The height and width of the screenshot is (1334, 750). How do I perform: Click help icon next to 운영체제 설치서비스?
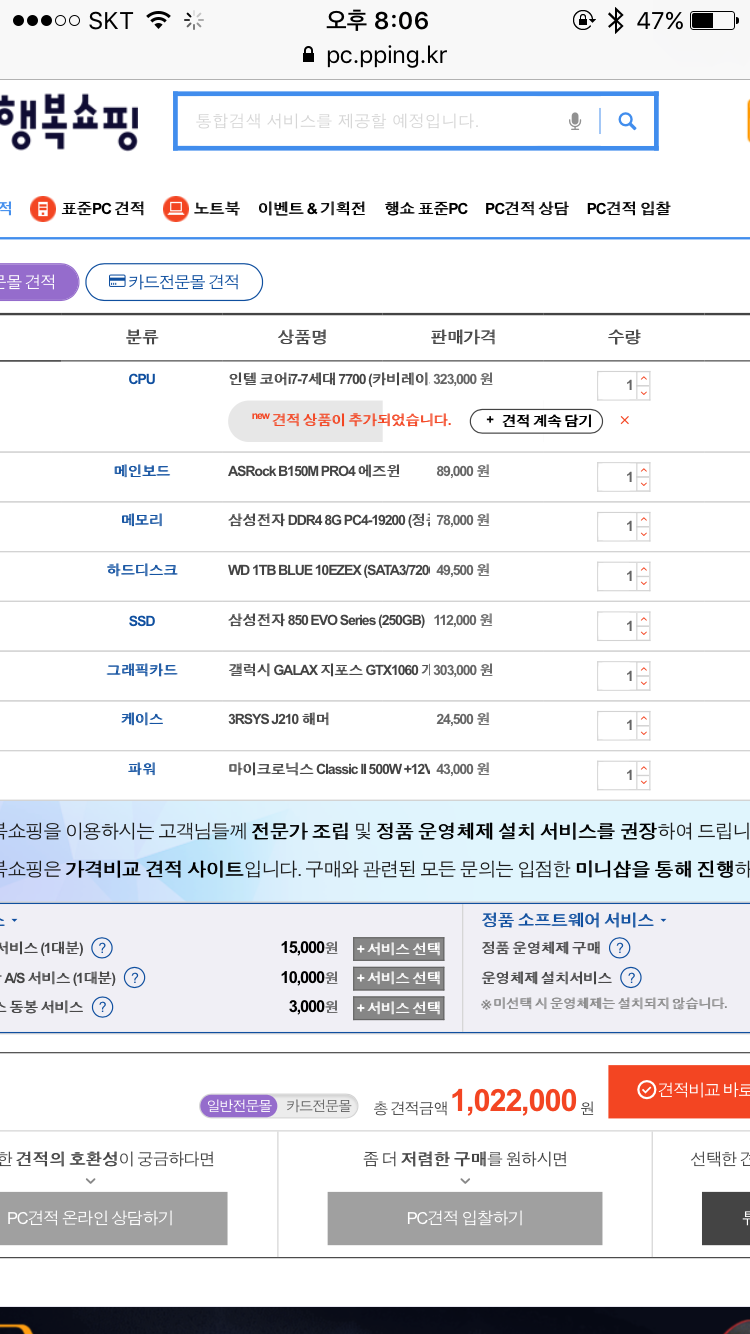[x=631, y=978]
